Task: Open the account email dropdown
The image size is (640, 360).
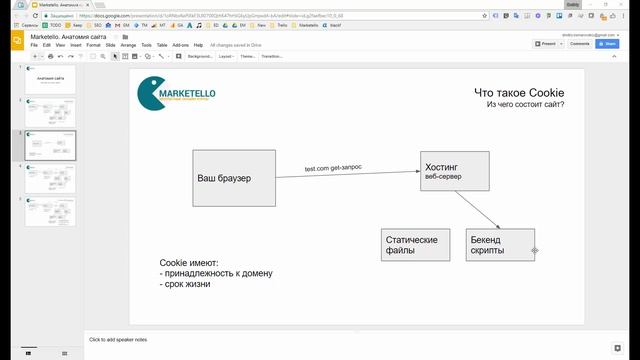Action: point(590,35)
